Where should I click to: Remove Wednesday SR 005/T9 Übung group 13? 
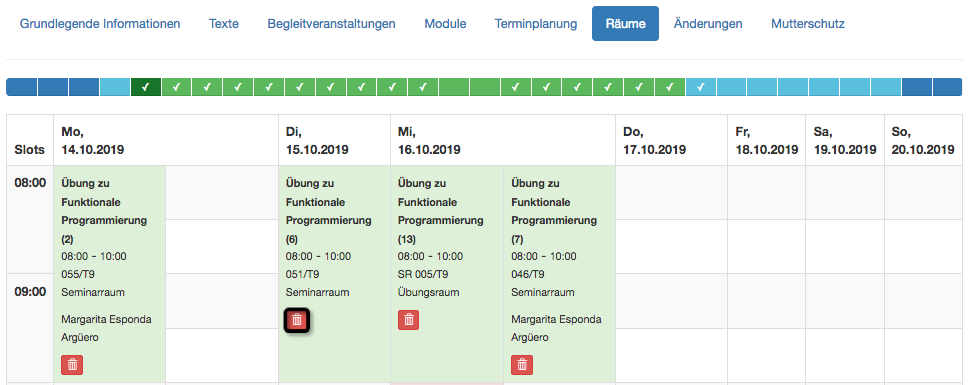click(x=408, y=320)
